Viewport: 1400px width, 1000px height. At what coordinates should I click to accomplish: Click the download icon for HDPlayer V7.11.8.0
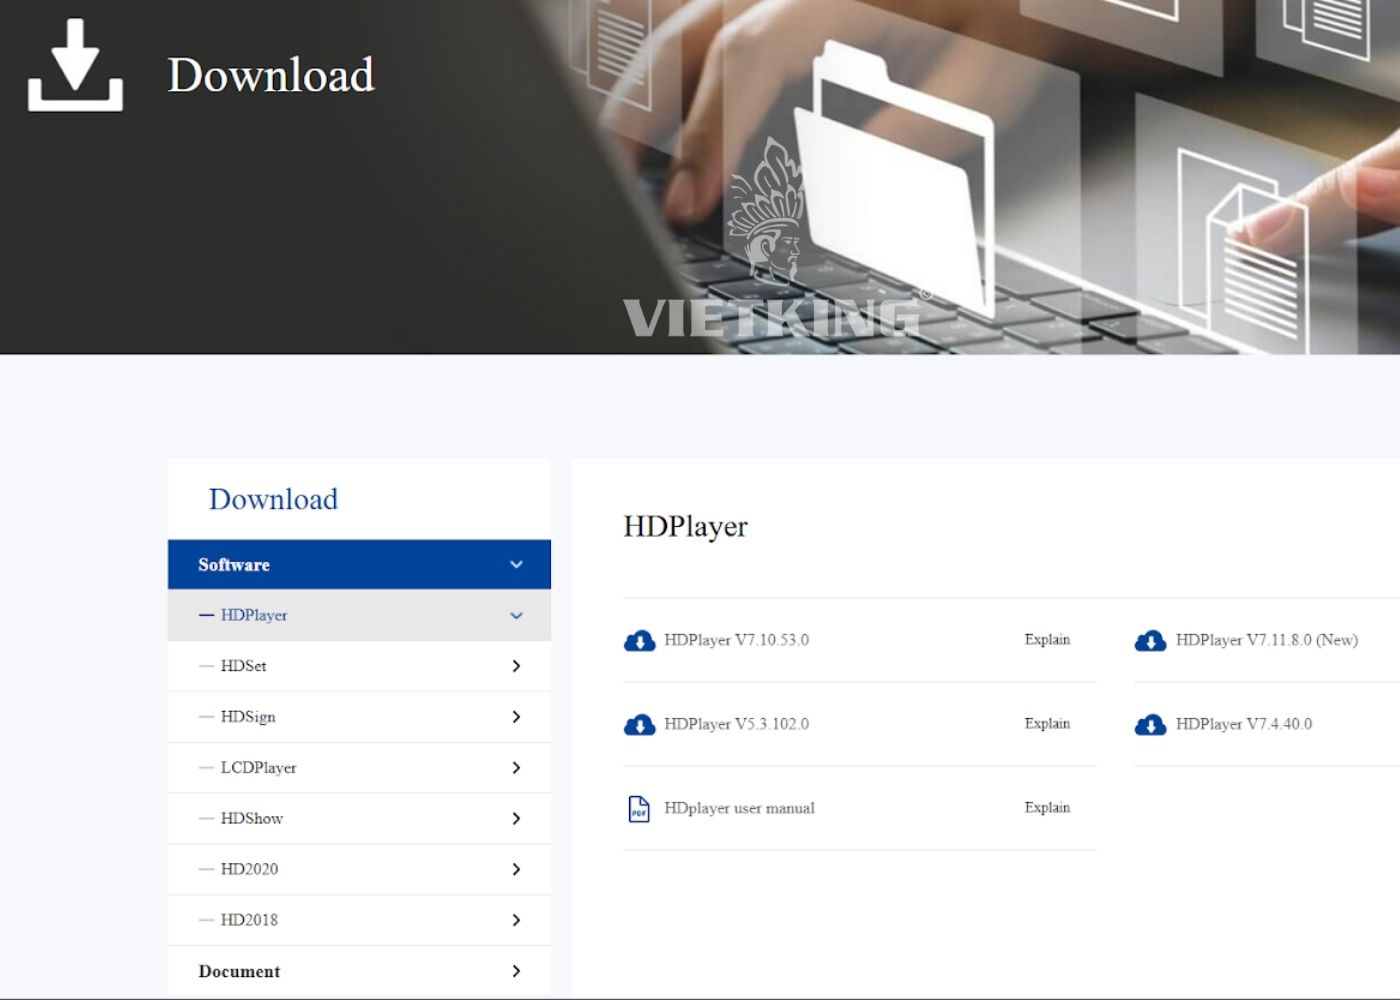pos(1150,640)
